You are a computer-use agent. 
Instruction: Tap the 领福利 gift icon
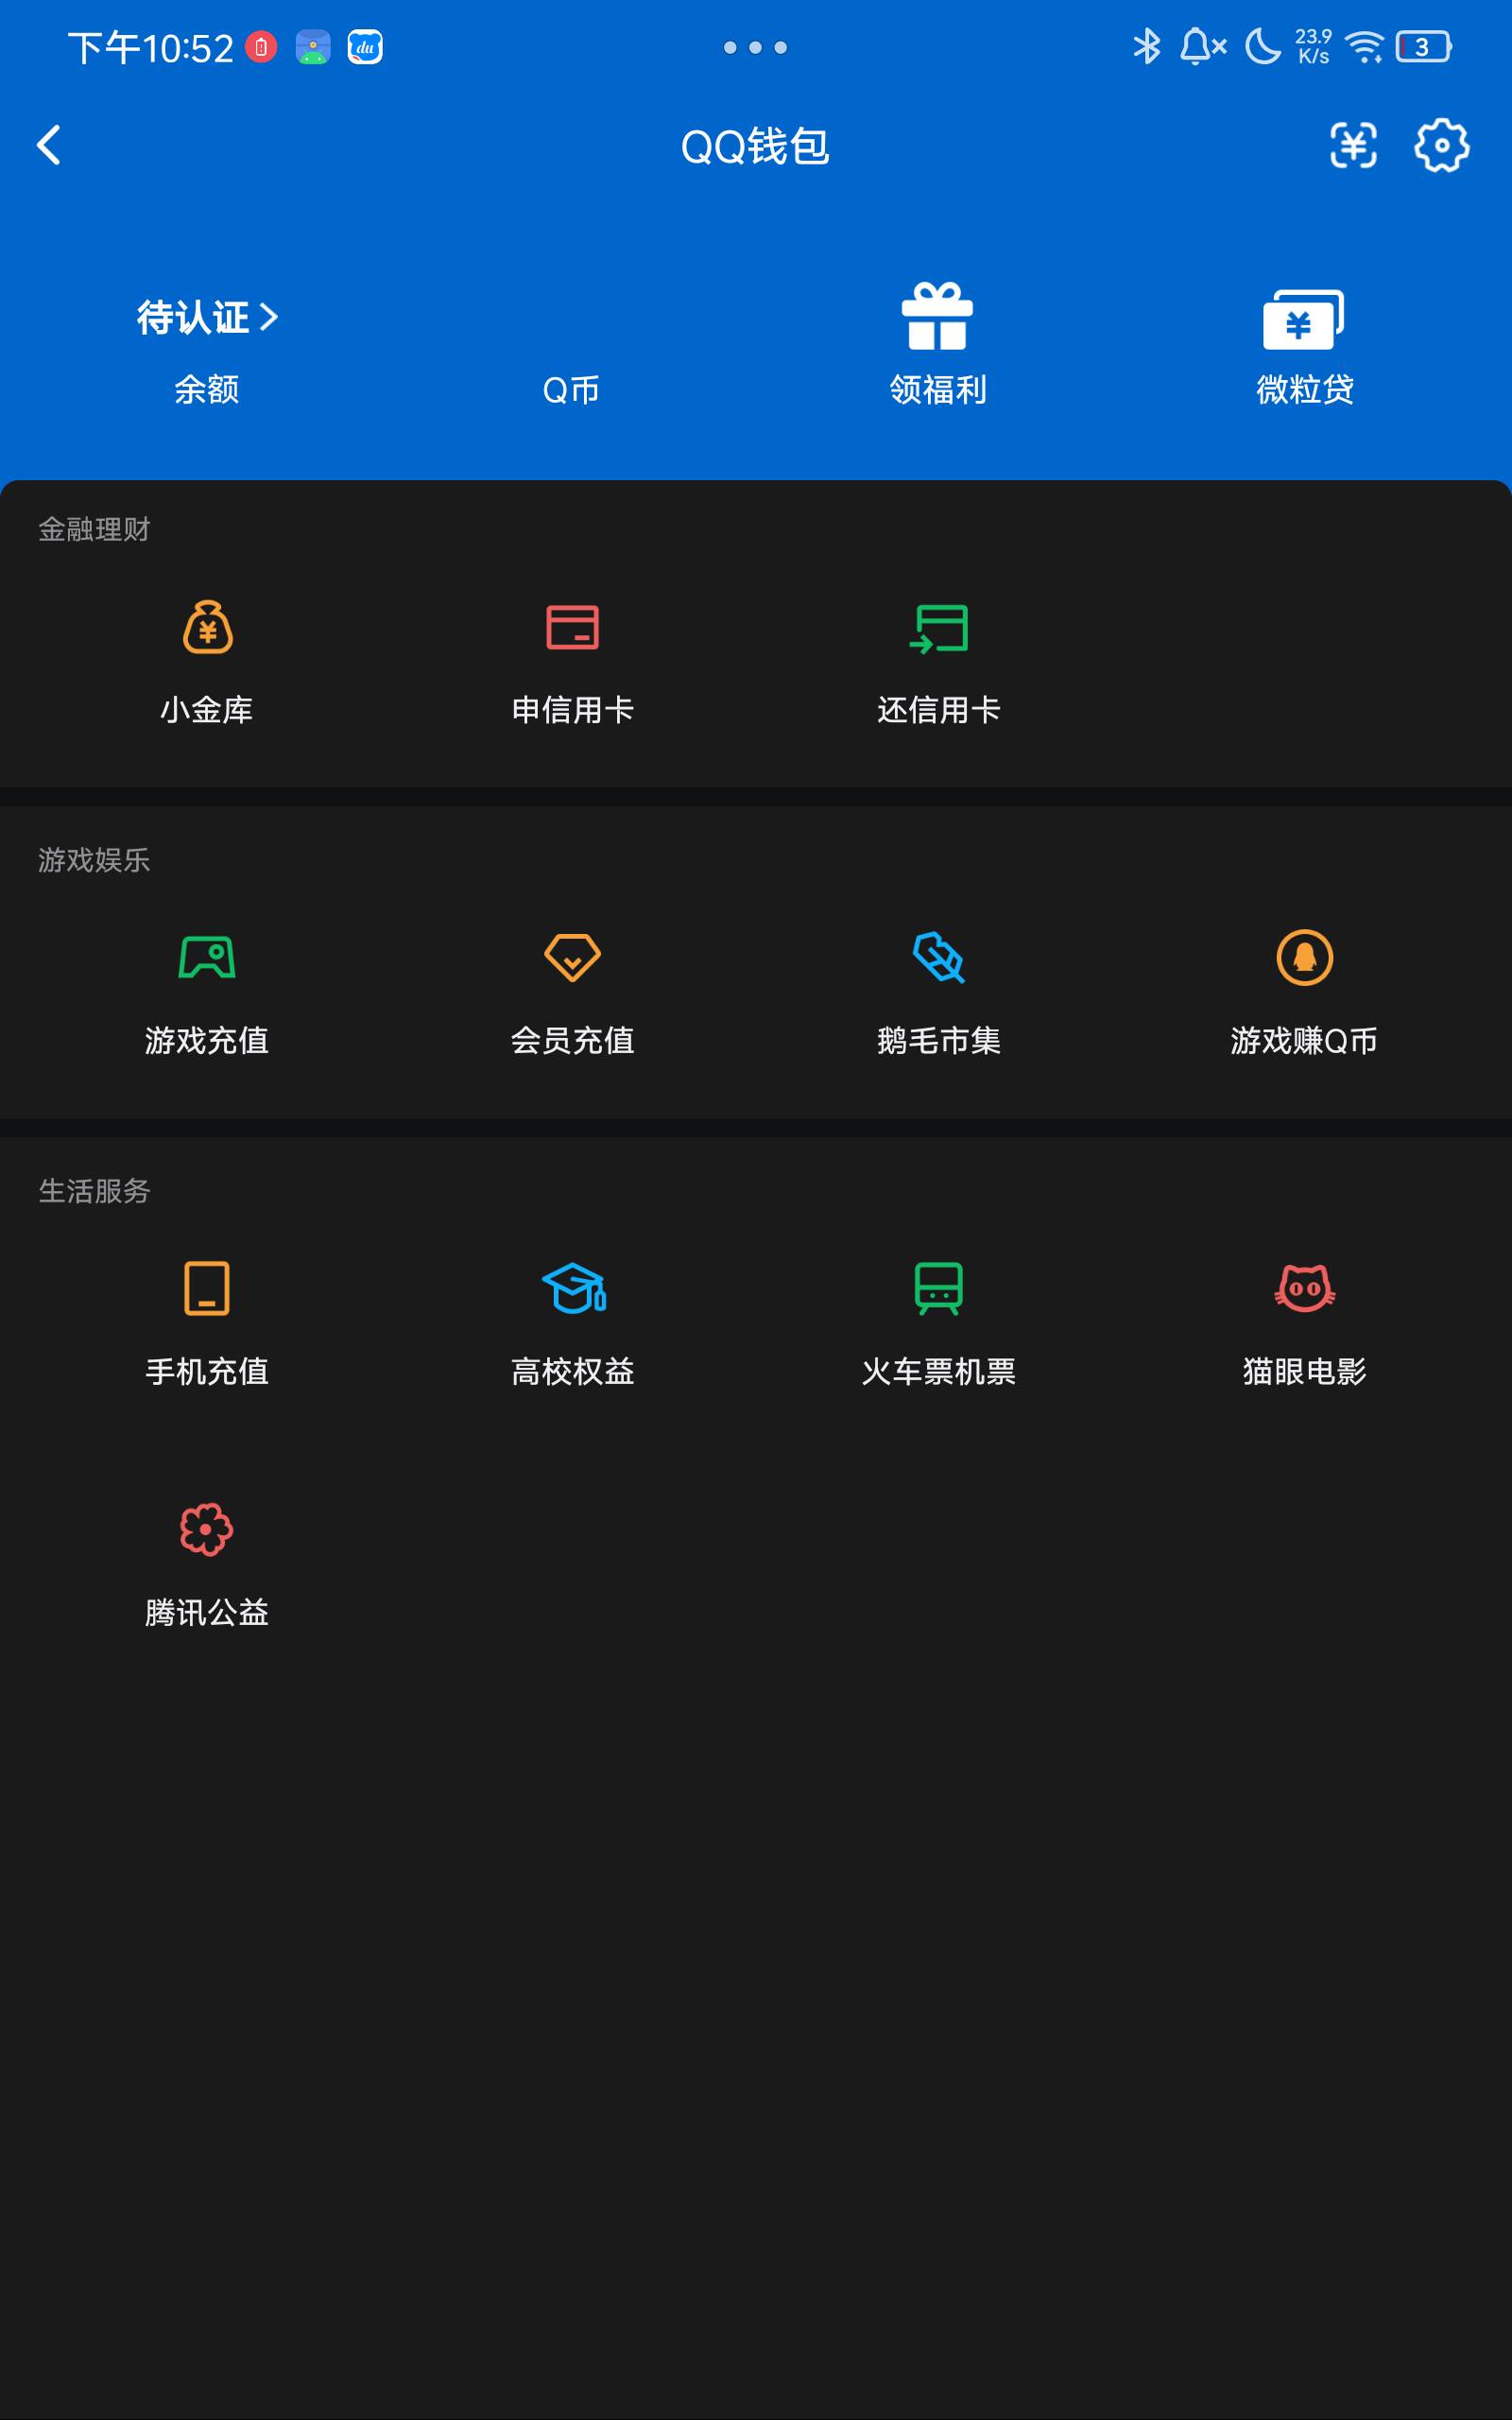pos(937,316)
